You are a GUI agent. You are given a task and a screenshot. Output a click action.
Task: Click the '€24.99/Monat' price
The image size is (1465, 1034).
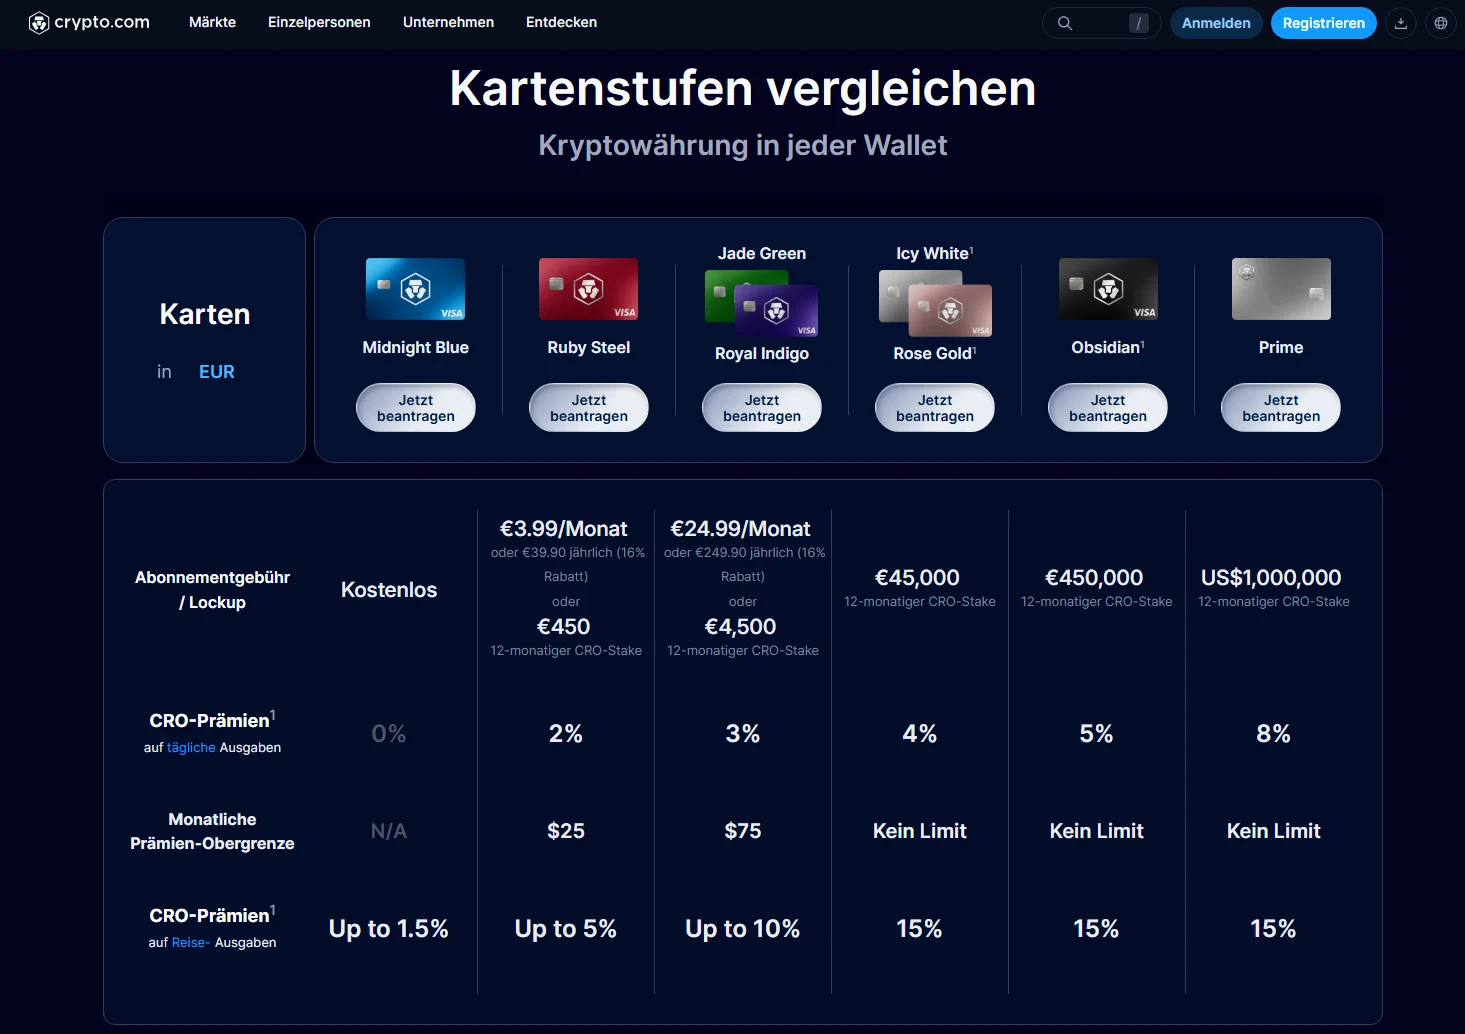point(740,529)
